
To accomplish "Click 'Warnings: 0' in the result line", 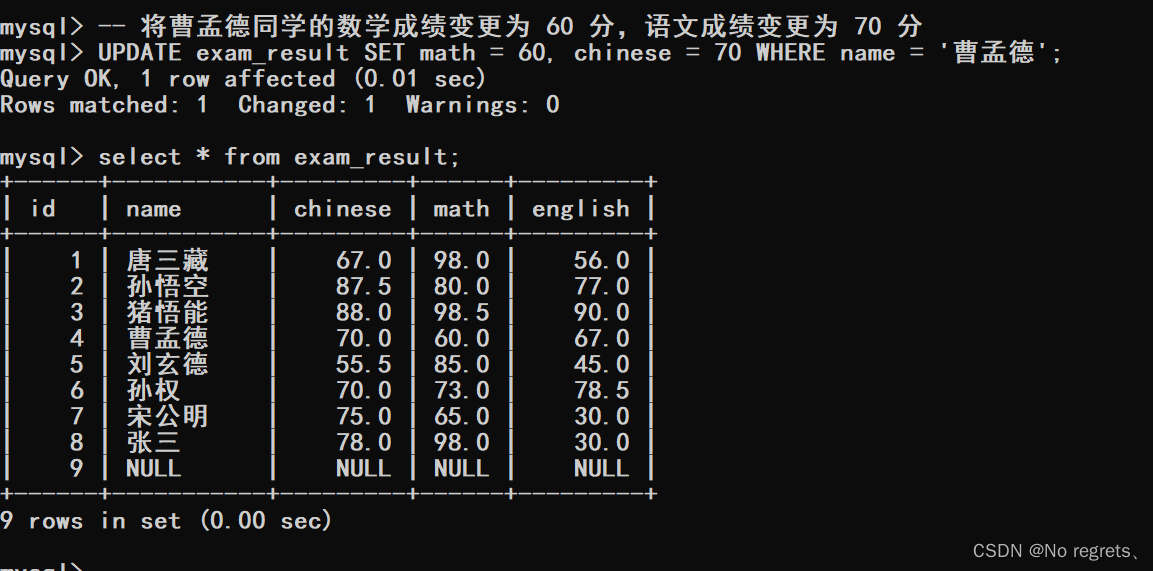I will (482, 105).
